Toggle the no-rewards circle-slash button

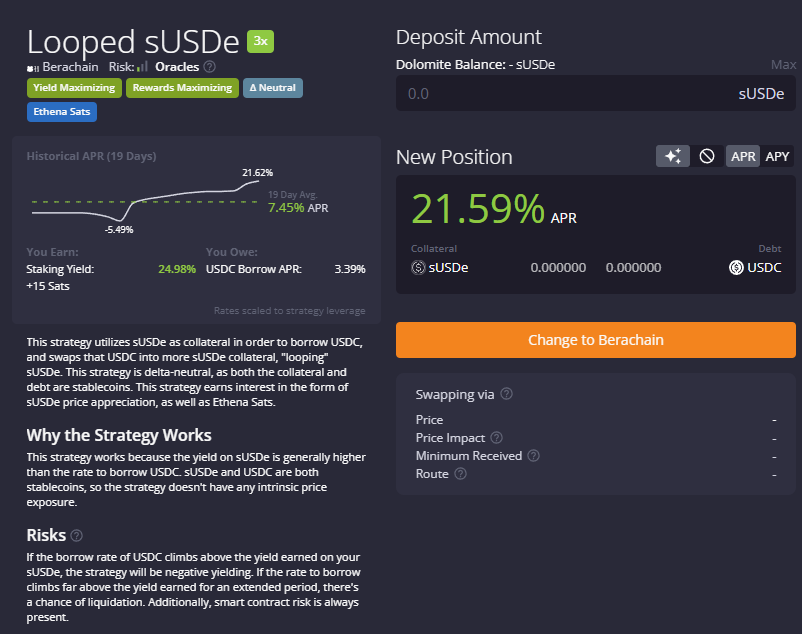[x=707, y=156]
